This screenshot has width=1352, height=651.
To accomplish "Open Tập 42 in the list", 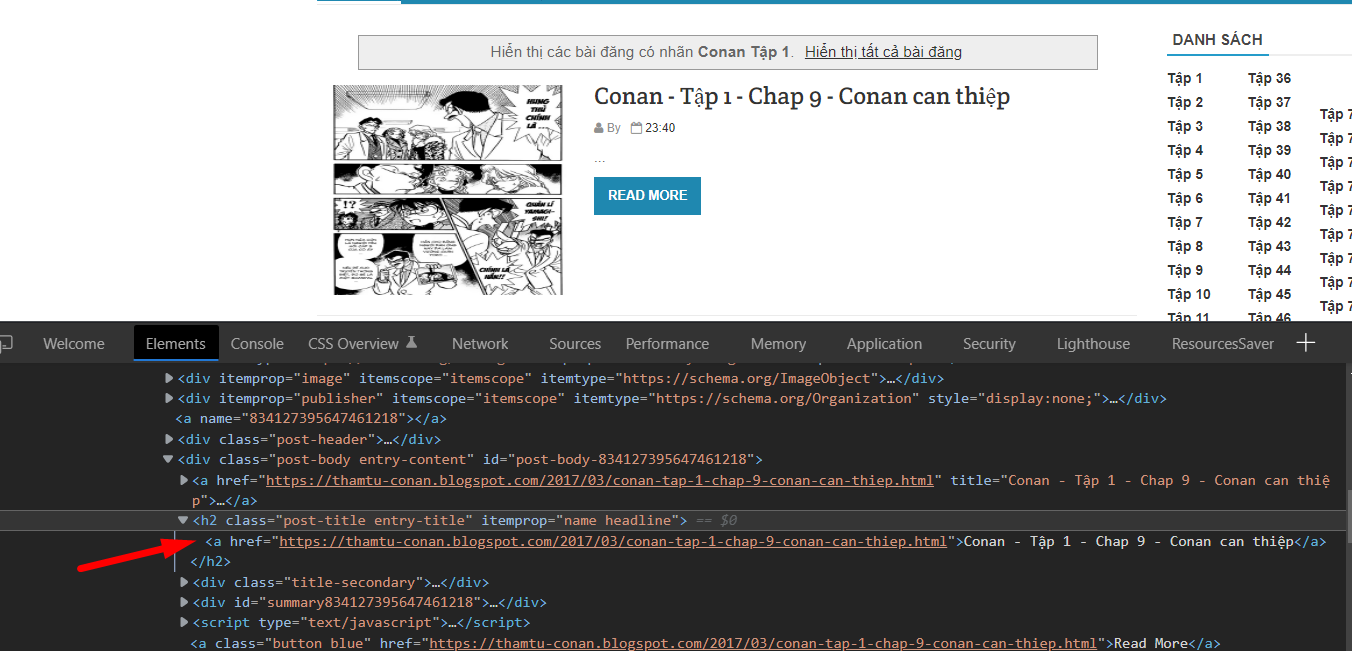I will [x=1269, y=222].
